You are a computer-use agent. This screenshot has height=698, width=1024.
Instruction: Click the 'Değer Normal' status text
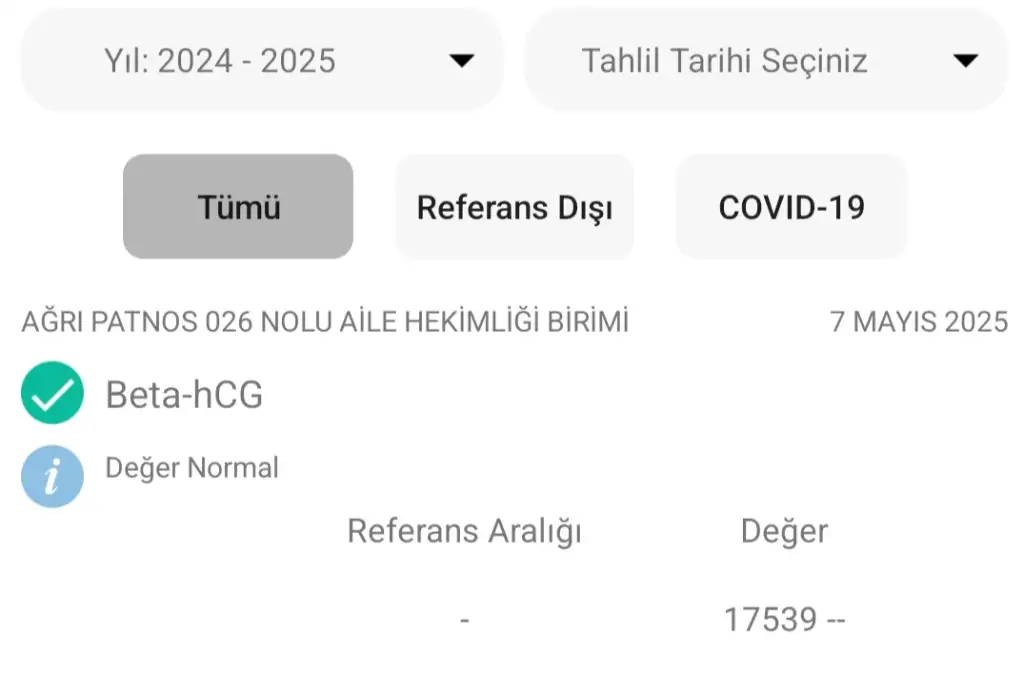pyautogui.click(x=192, y=467)
